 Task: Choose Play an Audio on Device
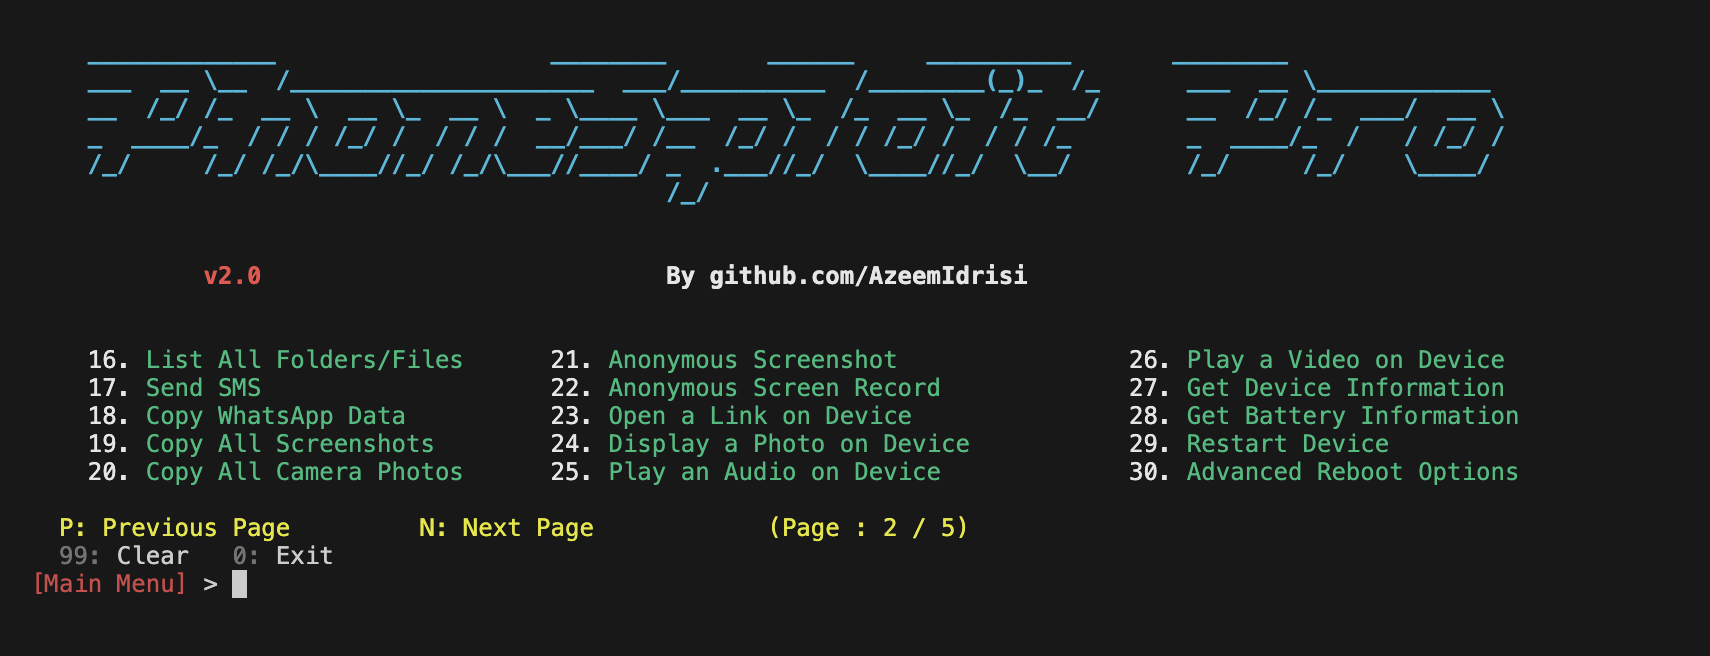[x=745, y=472]
